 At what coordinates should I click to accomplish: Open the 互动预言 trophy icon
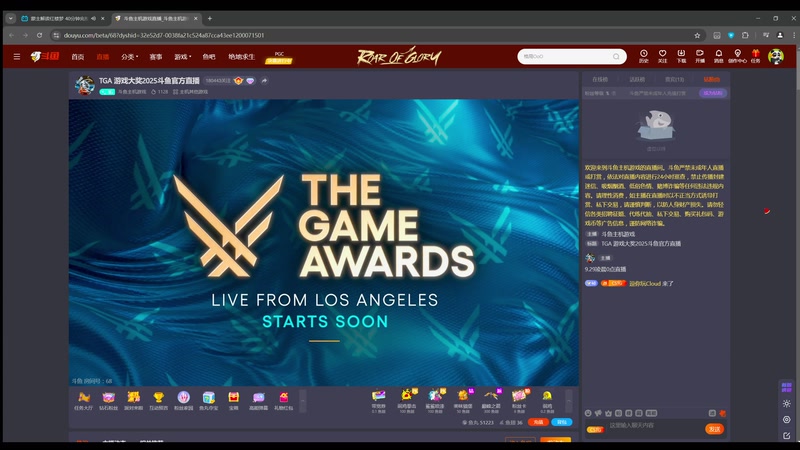click(158, 401)
